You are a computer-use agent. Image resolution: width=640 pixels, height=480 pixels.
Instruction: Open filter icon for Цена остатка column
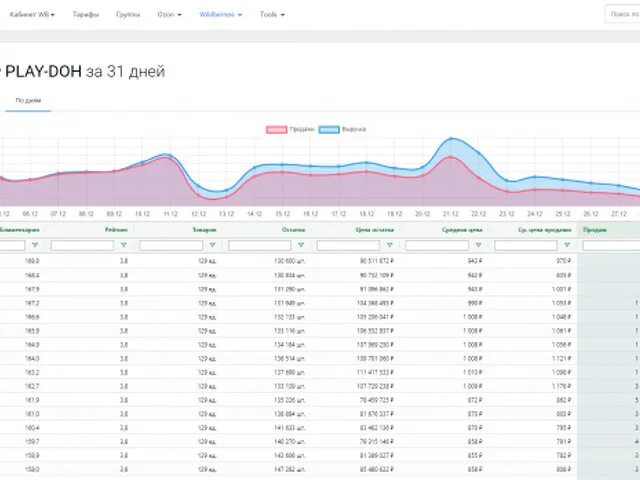pyautogui.click(x=390, y=245)
